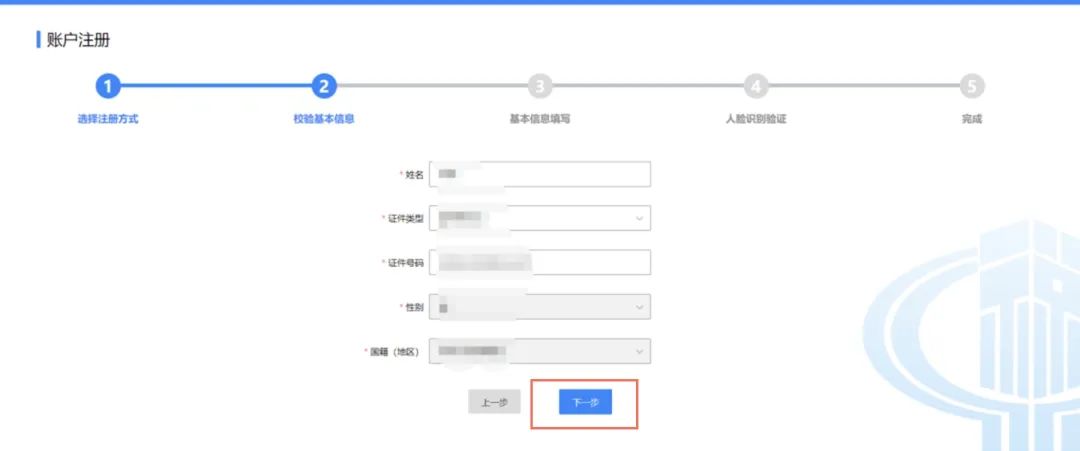Image resolution: width=1080 pixels, height=451 pixels.
Task: Click the 账户注册 page heading
Action: pyautogui.click(x=78, y=40)
